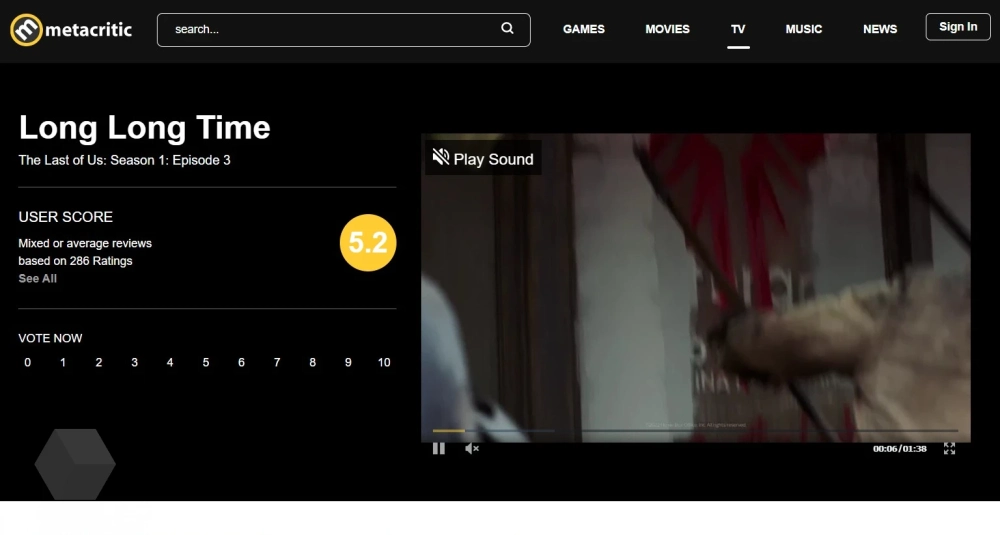Open the Movies menu
1000x535 pixels.
(667, 29)
